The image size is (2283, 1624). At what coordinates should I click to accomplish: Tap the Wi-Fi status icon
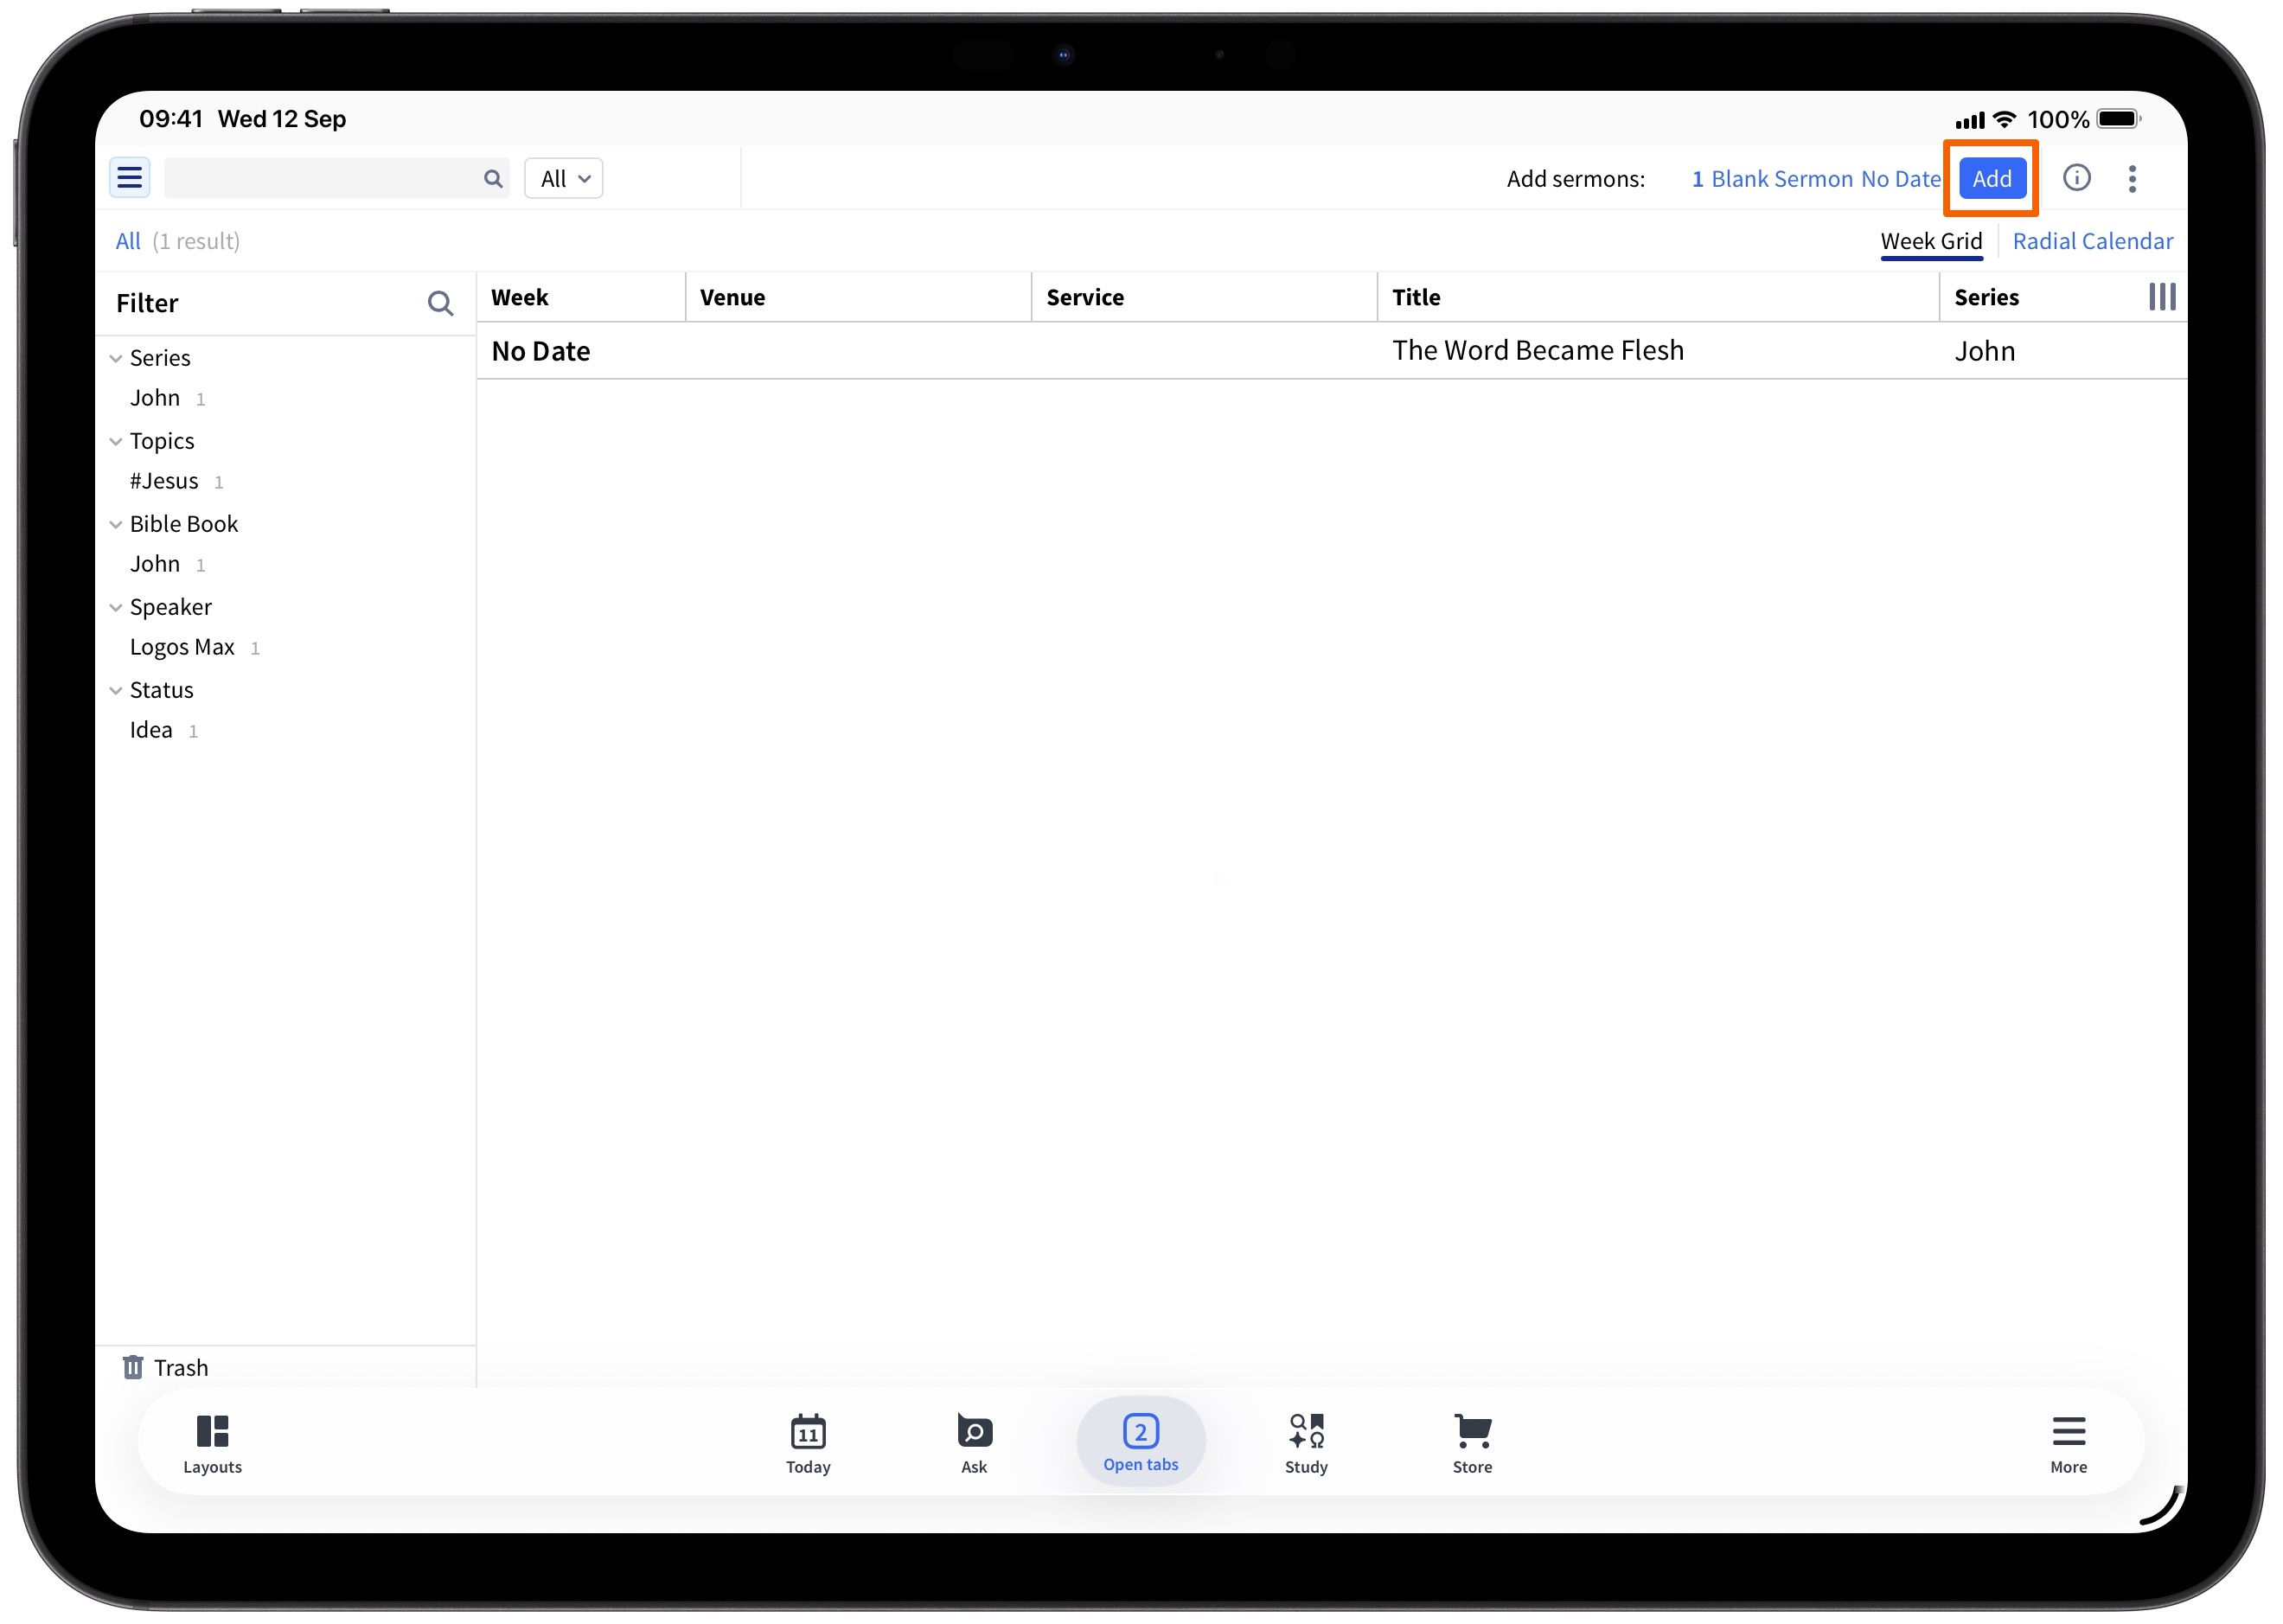pyautogui.click(x=2004, y=119)
